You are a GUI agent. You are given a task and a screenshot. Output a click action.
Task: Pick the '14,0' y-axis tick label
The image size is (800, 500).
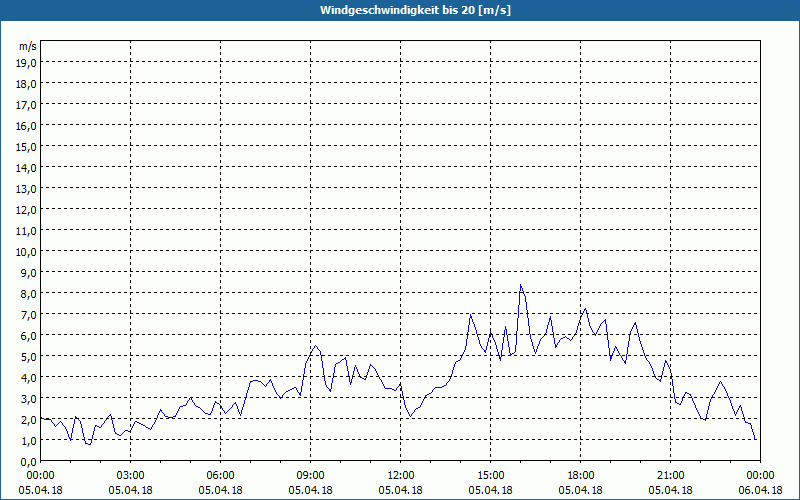[x=26, y=168]
